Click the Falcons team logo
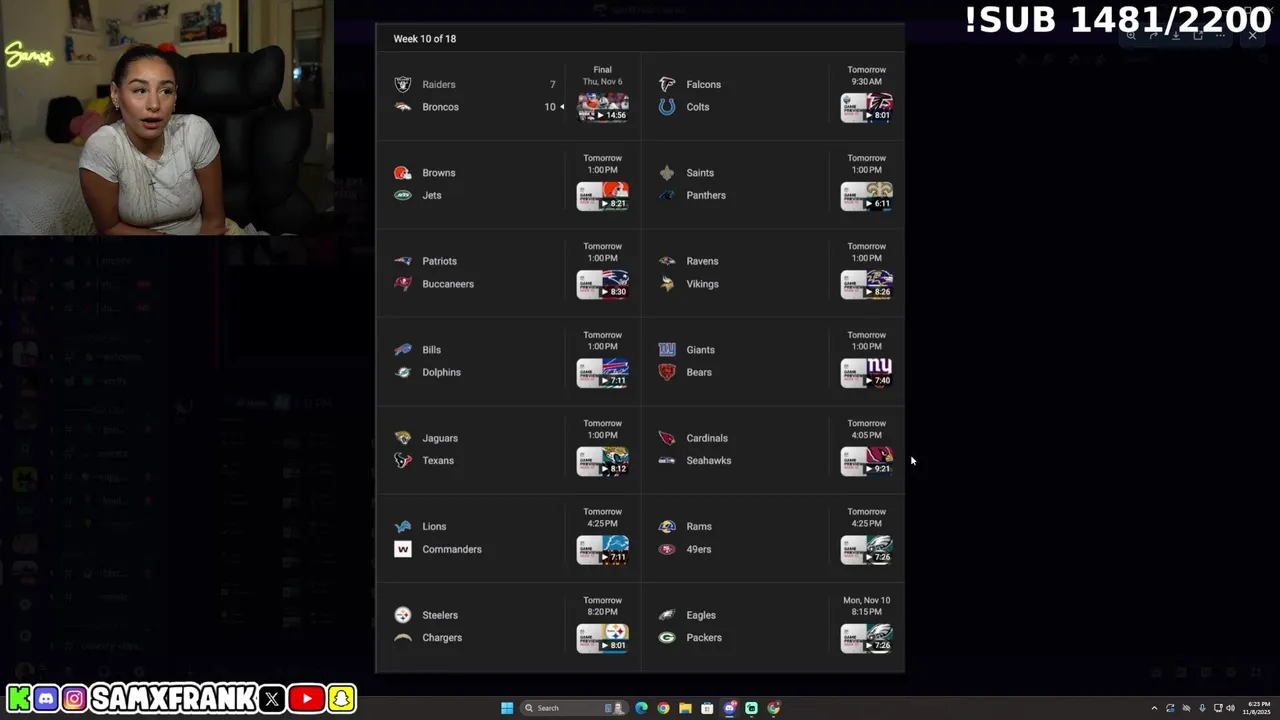The height and width of the screenshot is (720, 1280). (667, 84)
